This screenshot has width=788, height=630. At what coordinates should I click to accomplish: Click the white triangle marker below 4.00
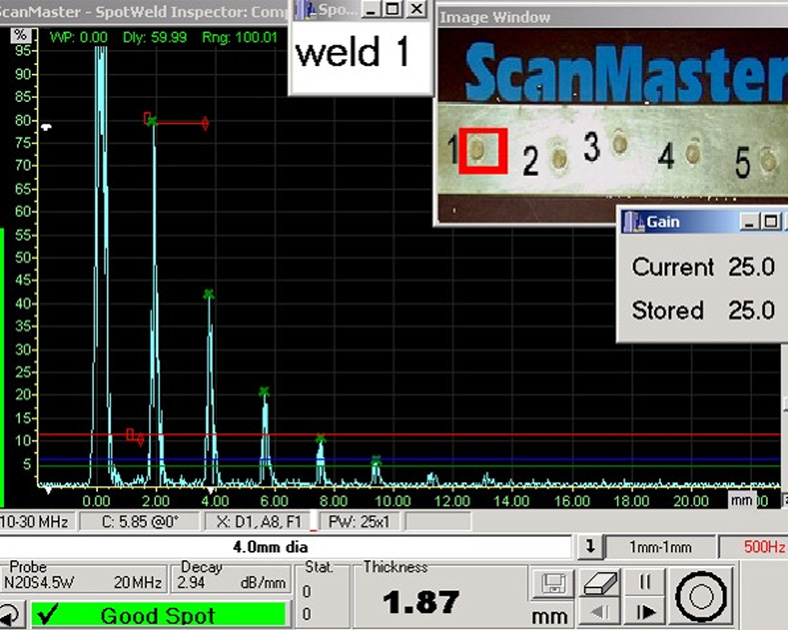pyautogui.click(x=211, y=490)
